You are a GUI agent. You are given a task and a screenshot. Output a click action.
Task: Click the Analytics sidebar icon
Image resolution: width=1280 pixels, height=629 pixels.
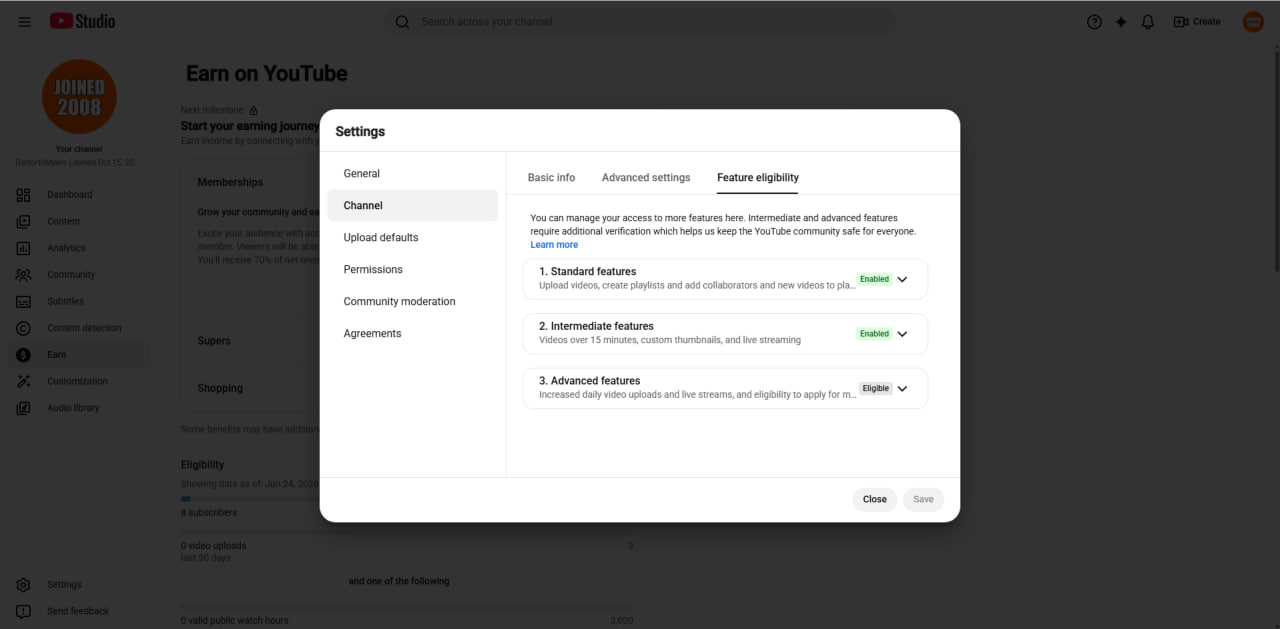point(24,248)
